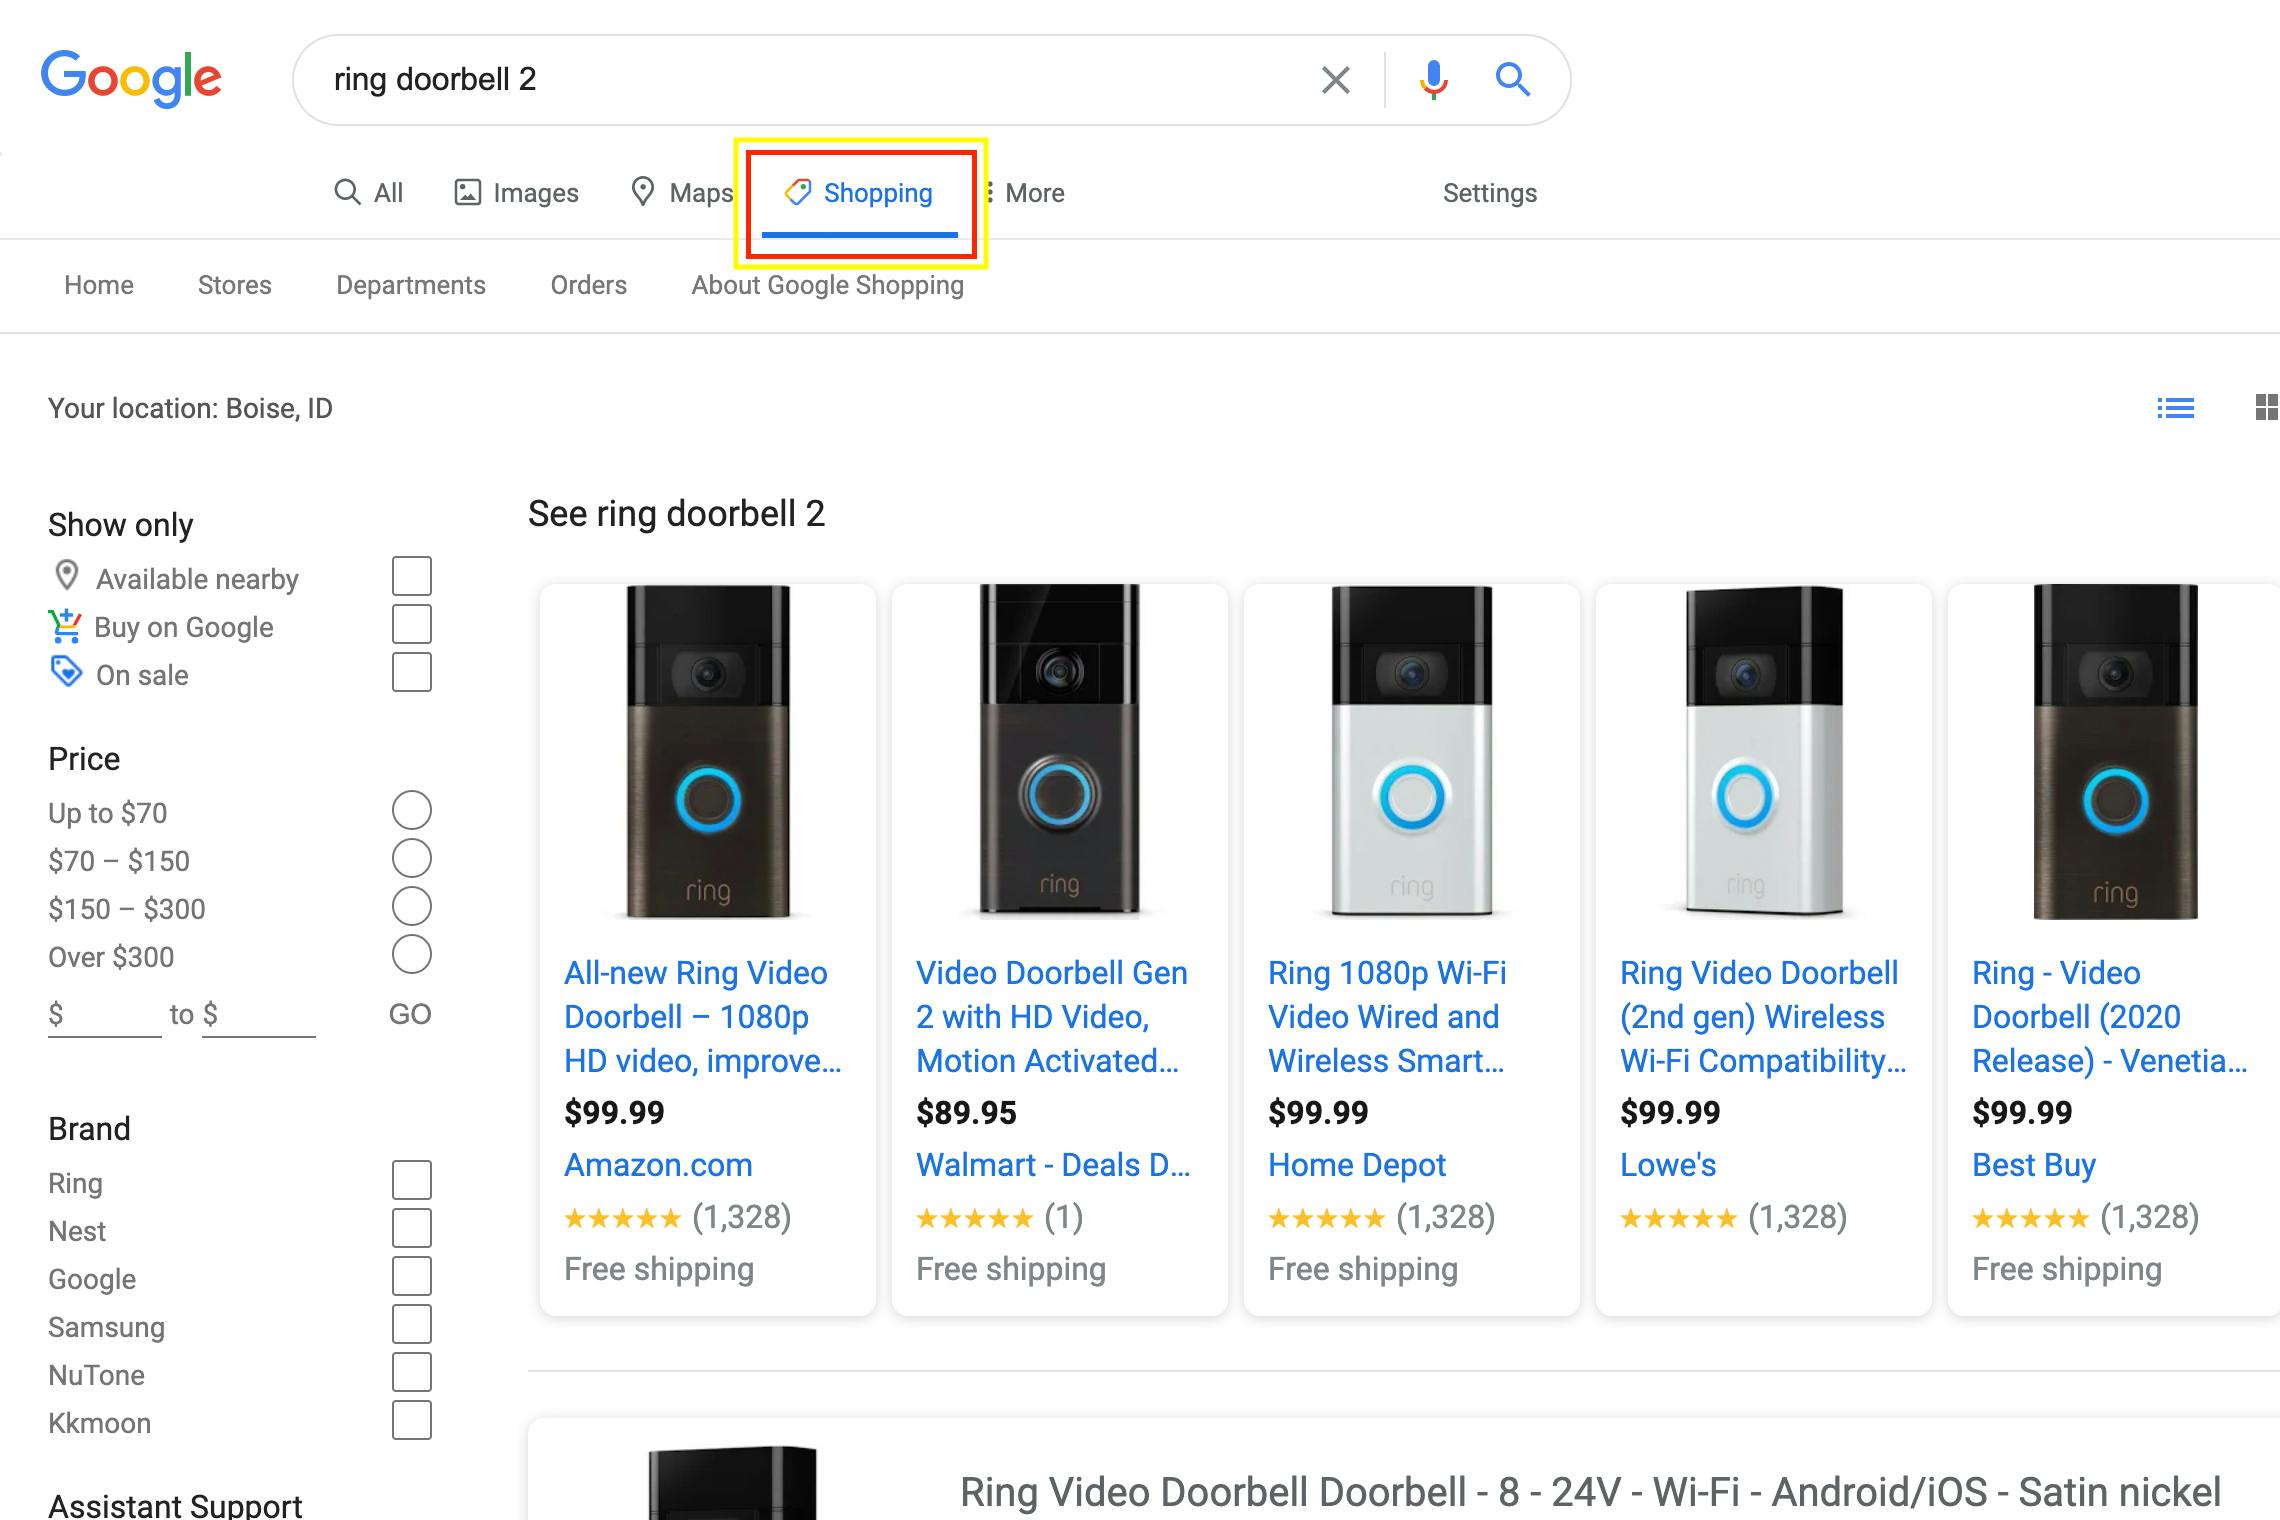Check the Nest brand filter

pos(412,1229)
